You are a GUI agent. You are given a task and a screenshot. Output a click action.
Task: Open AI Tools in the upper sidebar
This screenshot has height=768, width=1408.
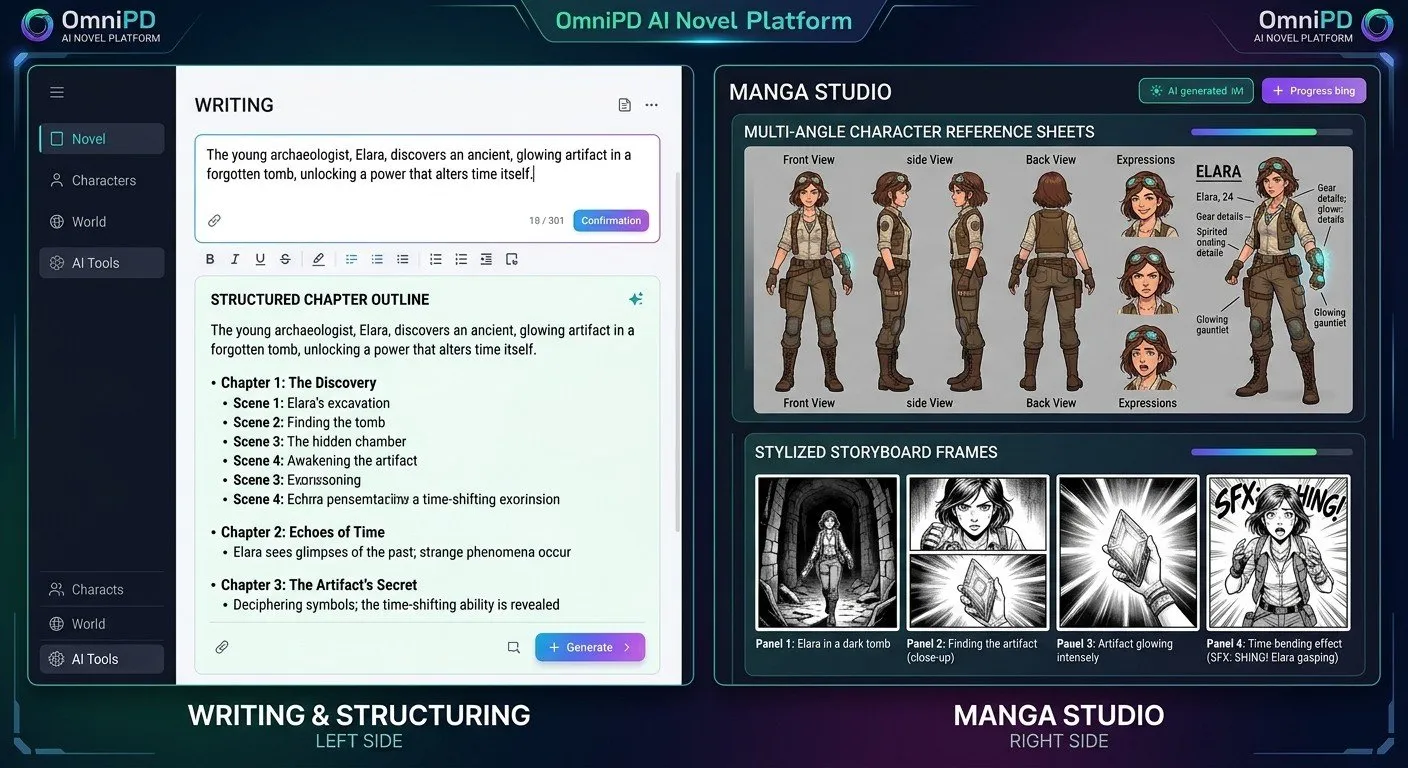pyautogui.click(x=102, y=263)
